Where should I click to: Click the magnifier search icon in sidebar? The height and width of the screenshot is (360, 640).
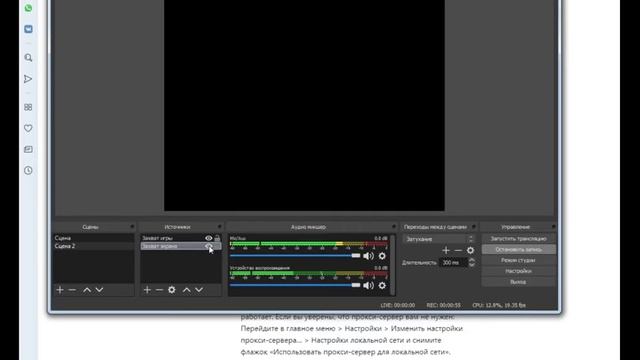pos(28,58)
